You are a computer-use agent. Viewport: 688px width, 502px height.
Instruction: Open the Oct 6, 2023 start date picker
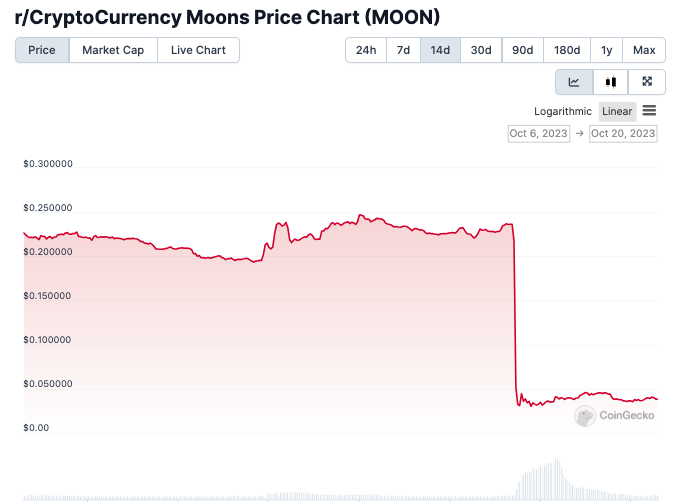tap(538, 133)
